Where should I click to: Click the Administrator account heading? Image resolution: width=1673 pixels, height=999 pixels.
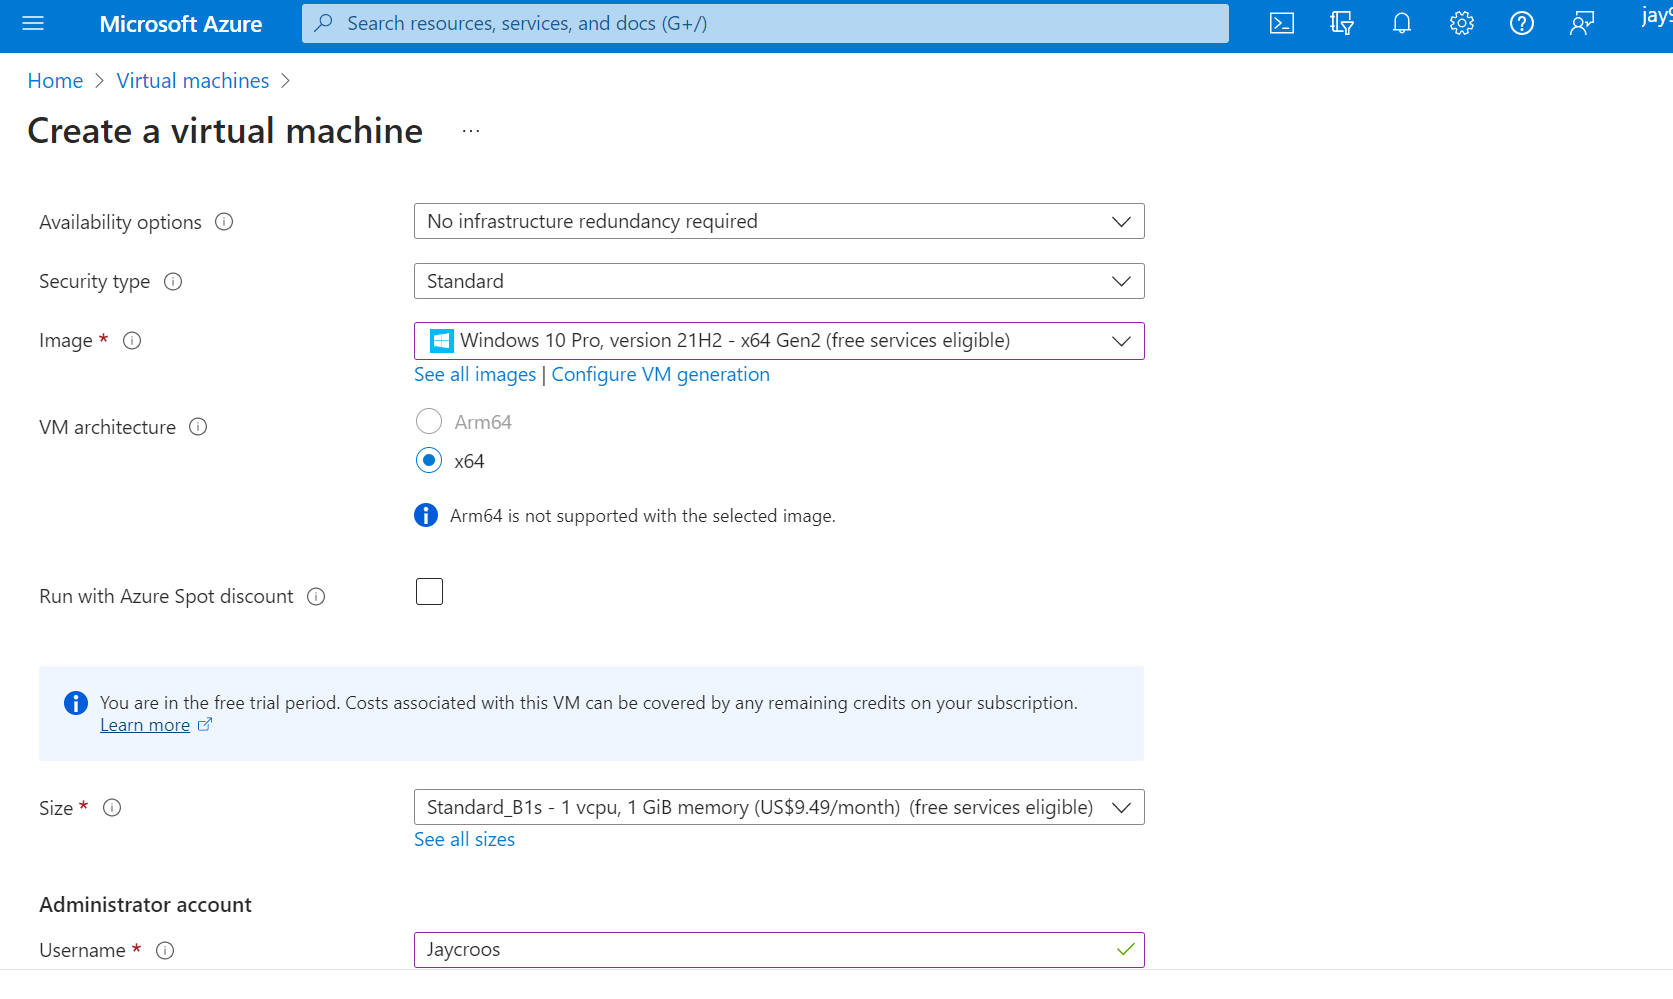point(145,905)
